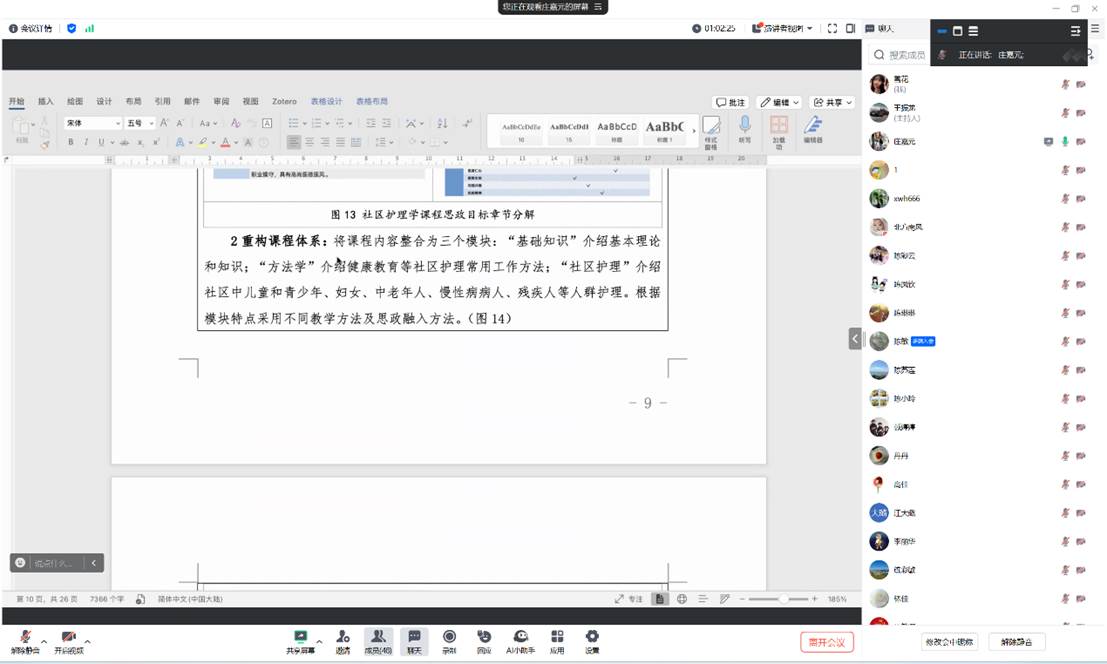Click the leave meeting button
The width and height of the screenshot is (1107, 664).
click(827, 642)
